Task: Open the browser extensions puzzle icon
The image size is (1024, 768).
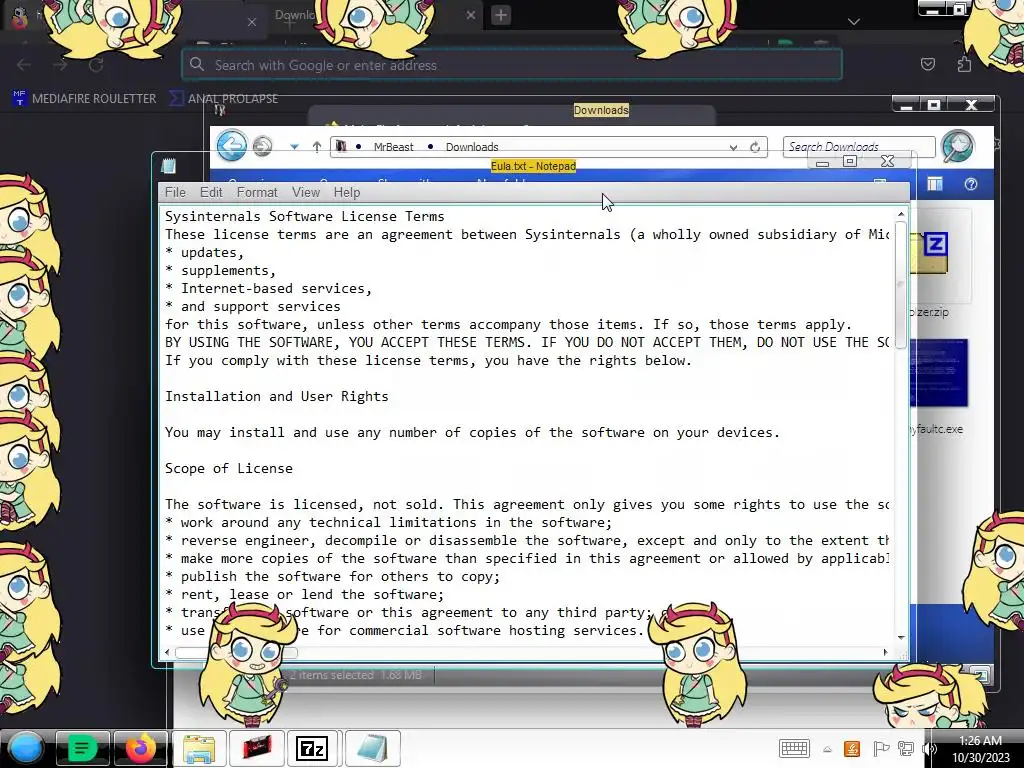Action: (x=964, y=64)
